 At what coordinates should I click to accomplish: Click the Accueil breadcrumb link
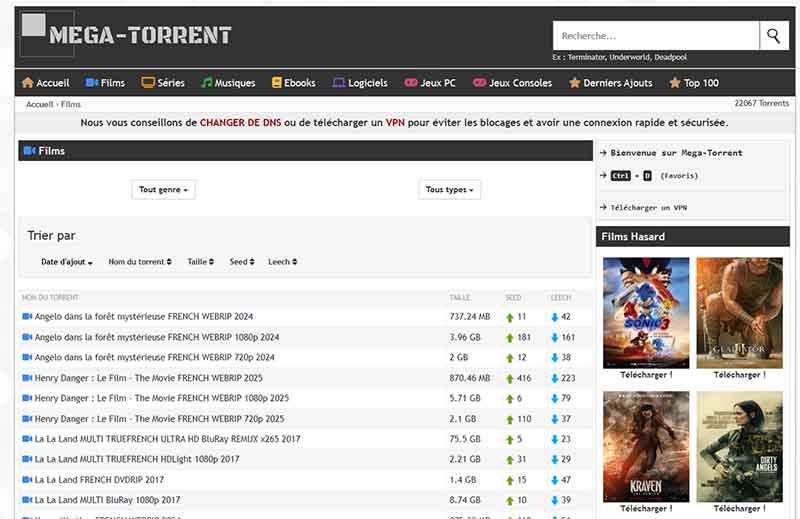(x=39, y=104)
